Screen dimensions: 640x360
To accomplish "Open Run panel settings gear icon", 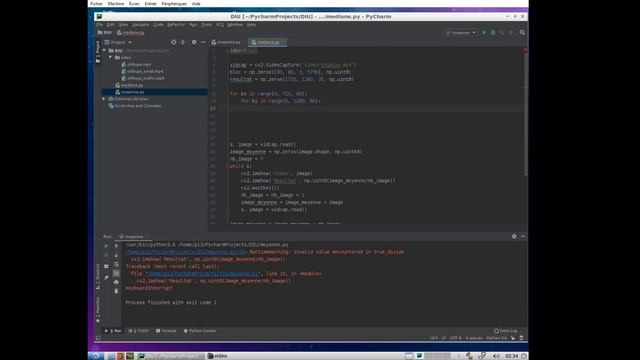I will pyautogui.click(x=514, y=236).
